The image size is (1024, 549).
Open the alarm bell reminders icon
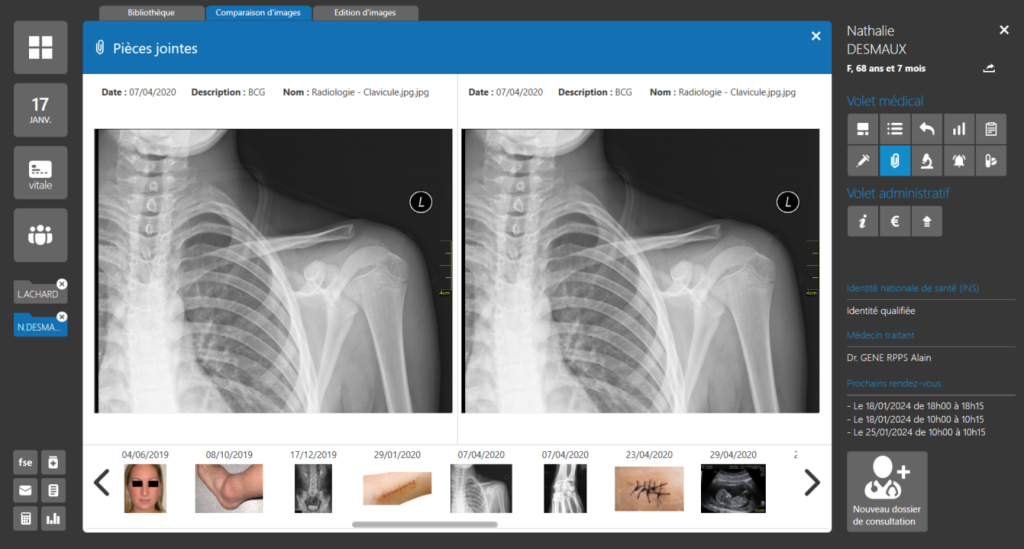click(x=959, y=160)
